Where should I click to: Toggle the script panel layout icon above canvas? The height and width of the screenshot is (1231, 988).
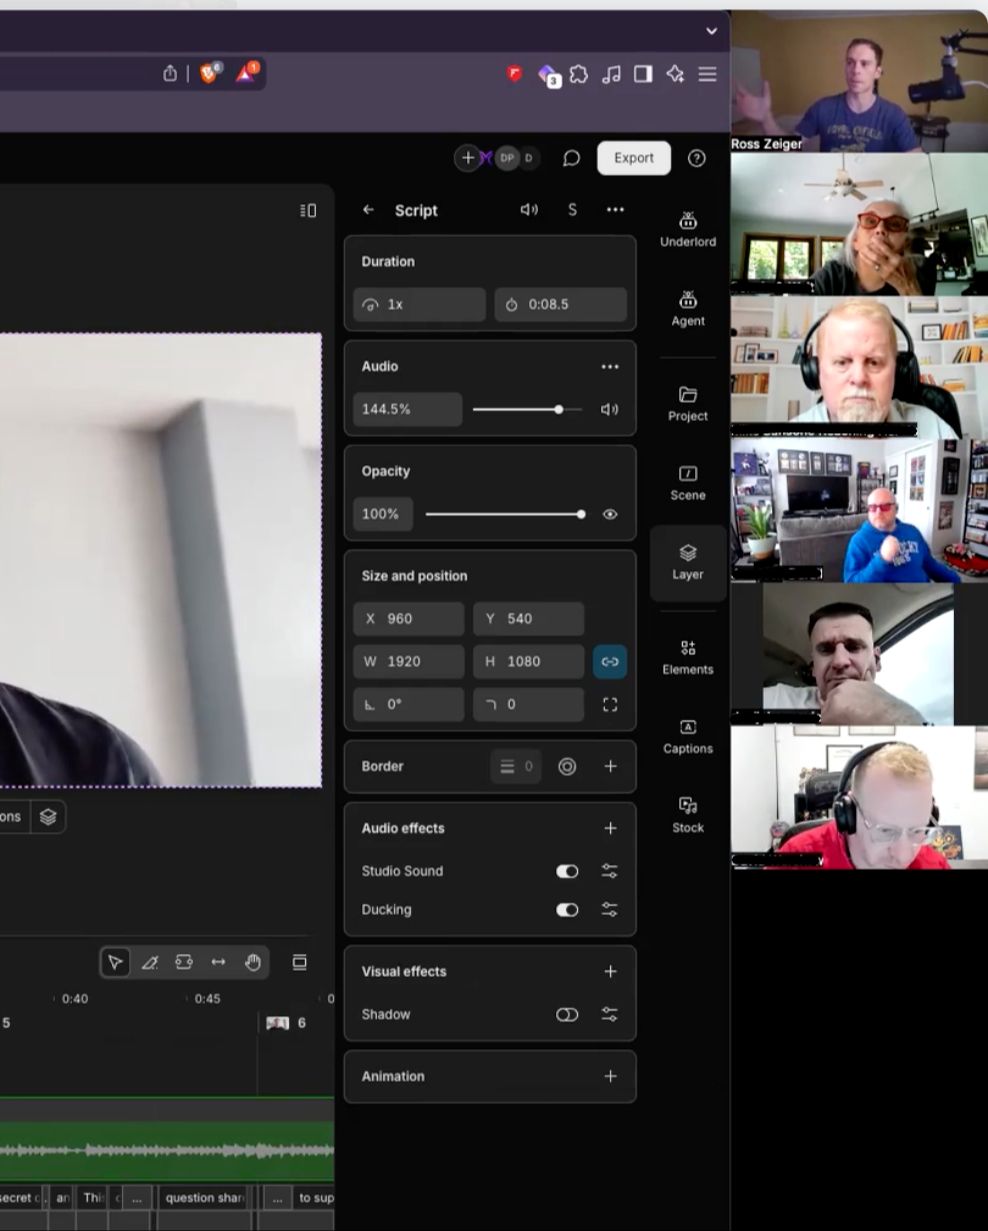click(x=308, y=210)
